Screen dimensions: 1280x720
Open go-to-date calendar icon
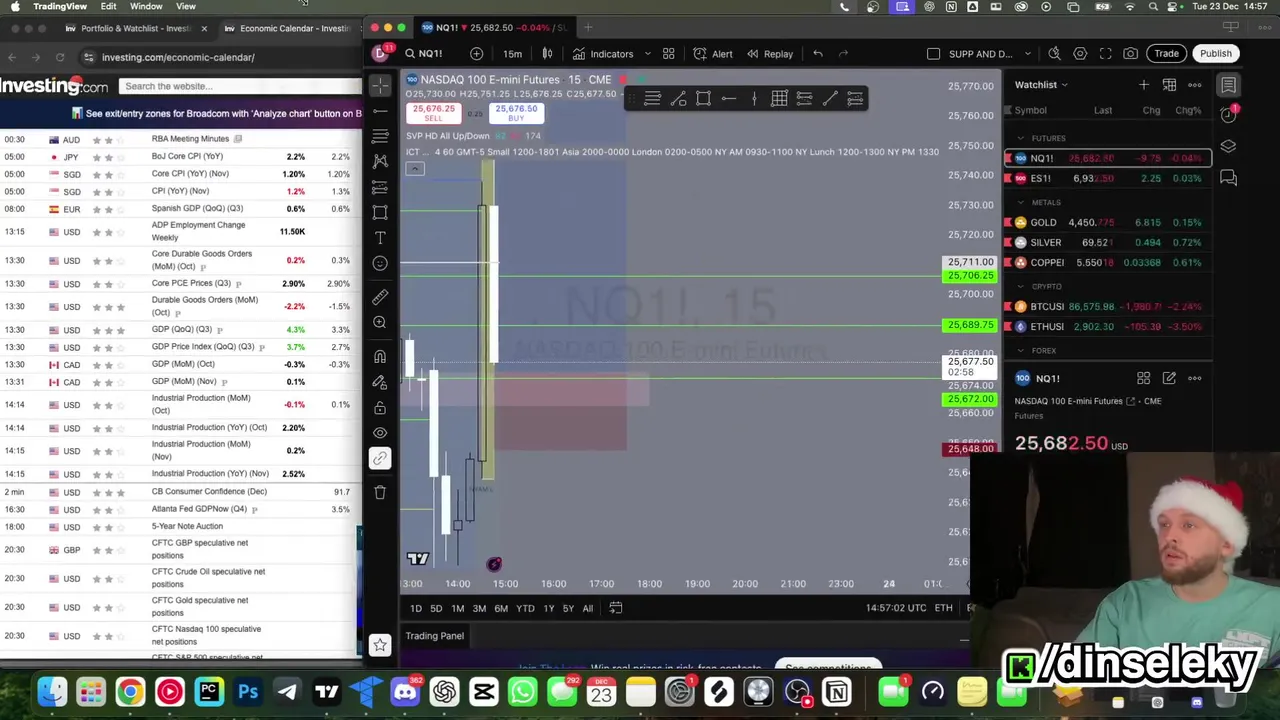[616, 608]
